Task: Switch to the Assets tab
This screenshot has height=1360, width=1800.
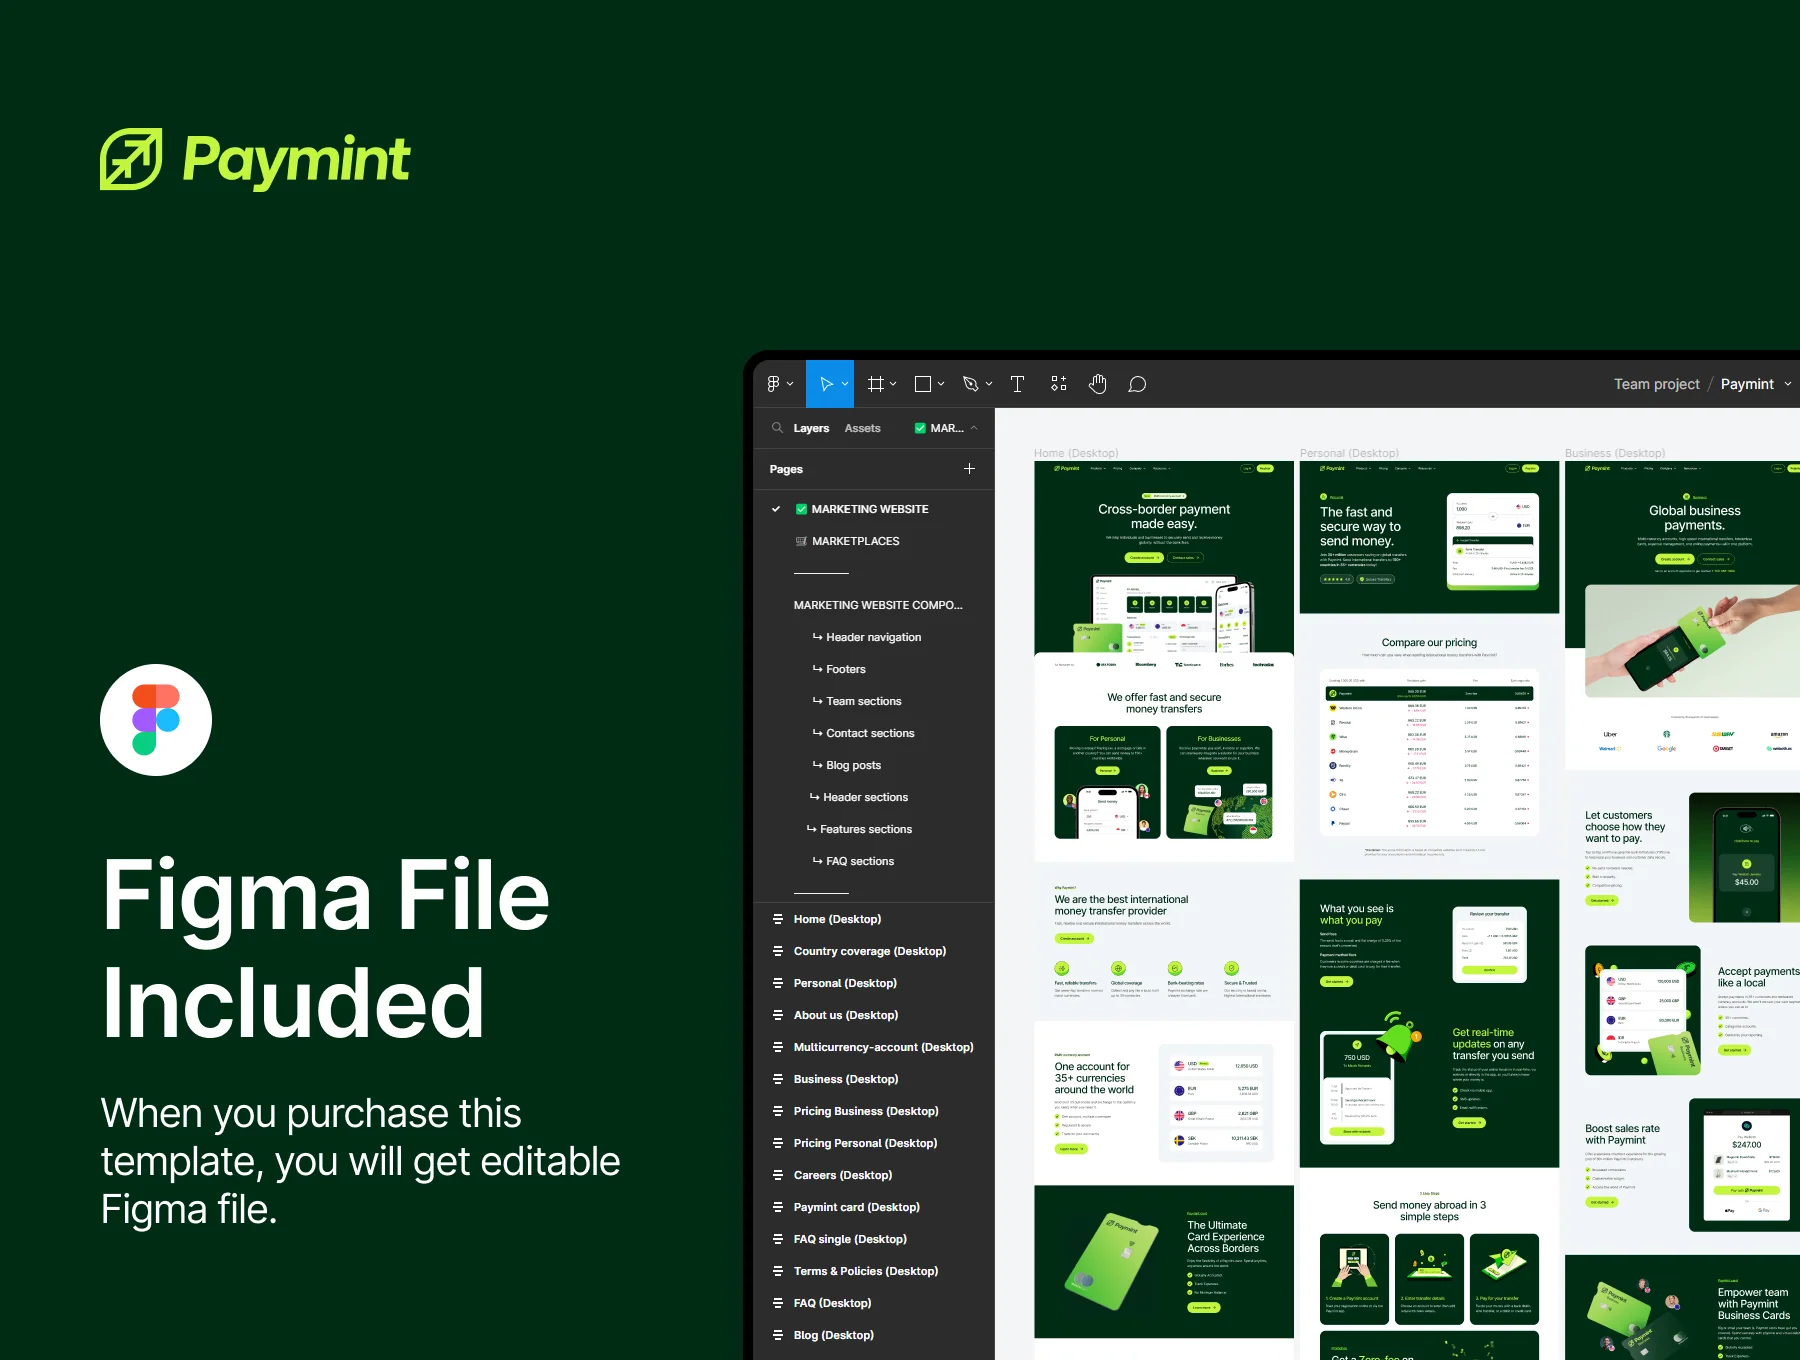Action: click(862, 428)
